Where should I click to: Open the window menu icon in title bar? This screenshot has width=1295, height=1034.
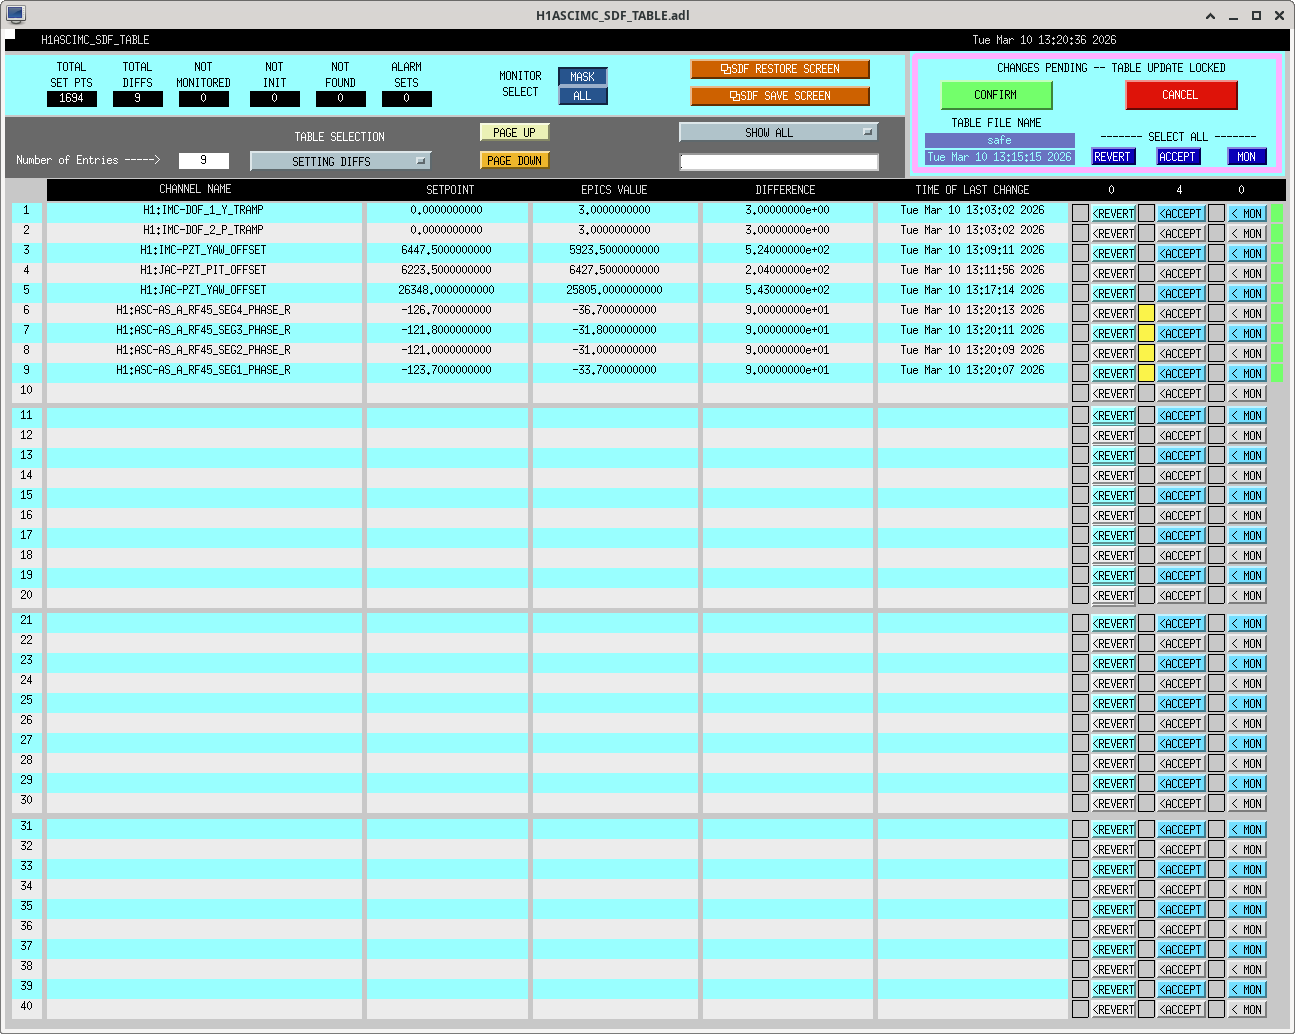[15, 14]
